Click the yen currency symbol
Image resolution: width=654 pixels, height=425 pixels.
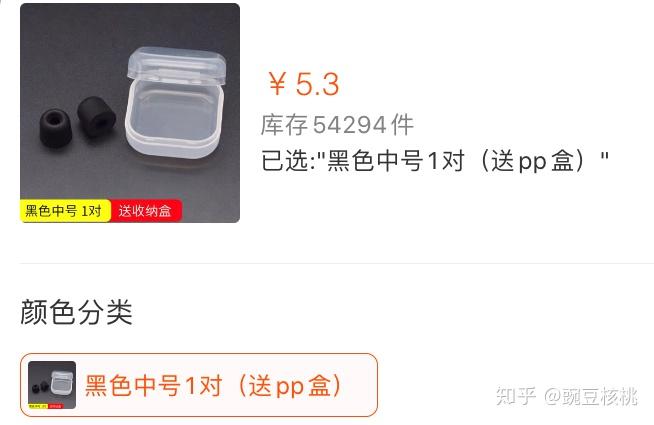click(277, 84)
